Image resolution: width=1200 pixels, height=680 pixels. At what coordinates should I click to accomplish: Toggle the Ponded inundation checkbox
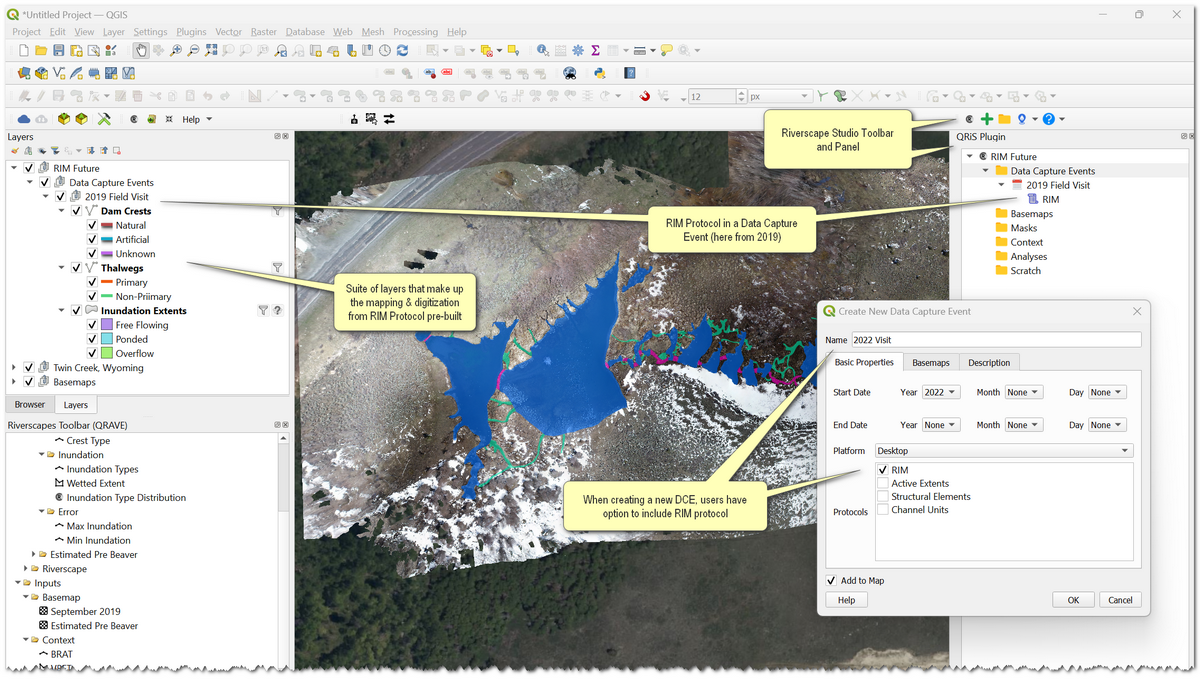point(93,339)
